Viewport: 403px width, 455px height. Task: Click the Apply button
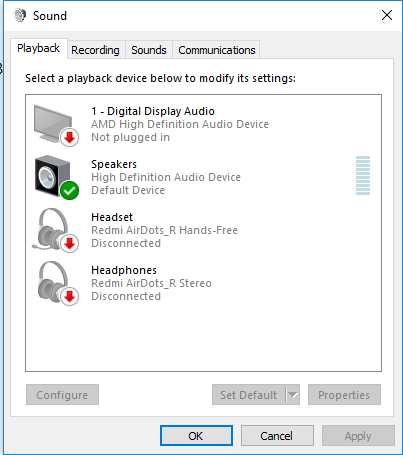tap(358, 436)
